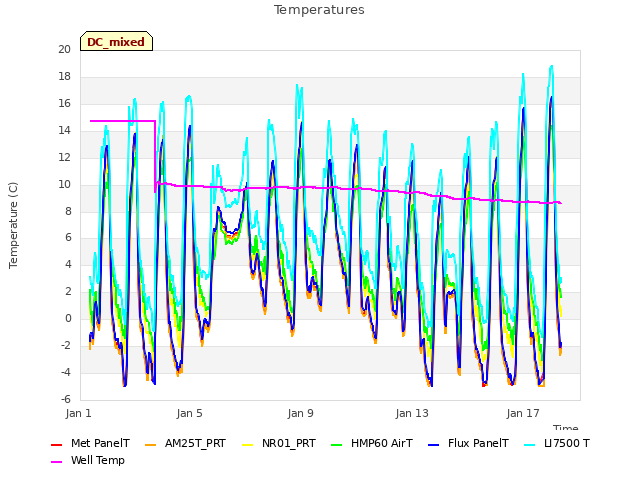Click the cyan LI7500 T color swatch
The image size is (640, 480).
529,444
